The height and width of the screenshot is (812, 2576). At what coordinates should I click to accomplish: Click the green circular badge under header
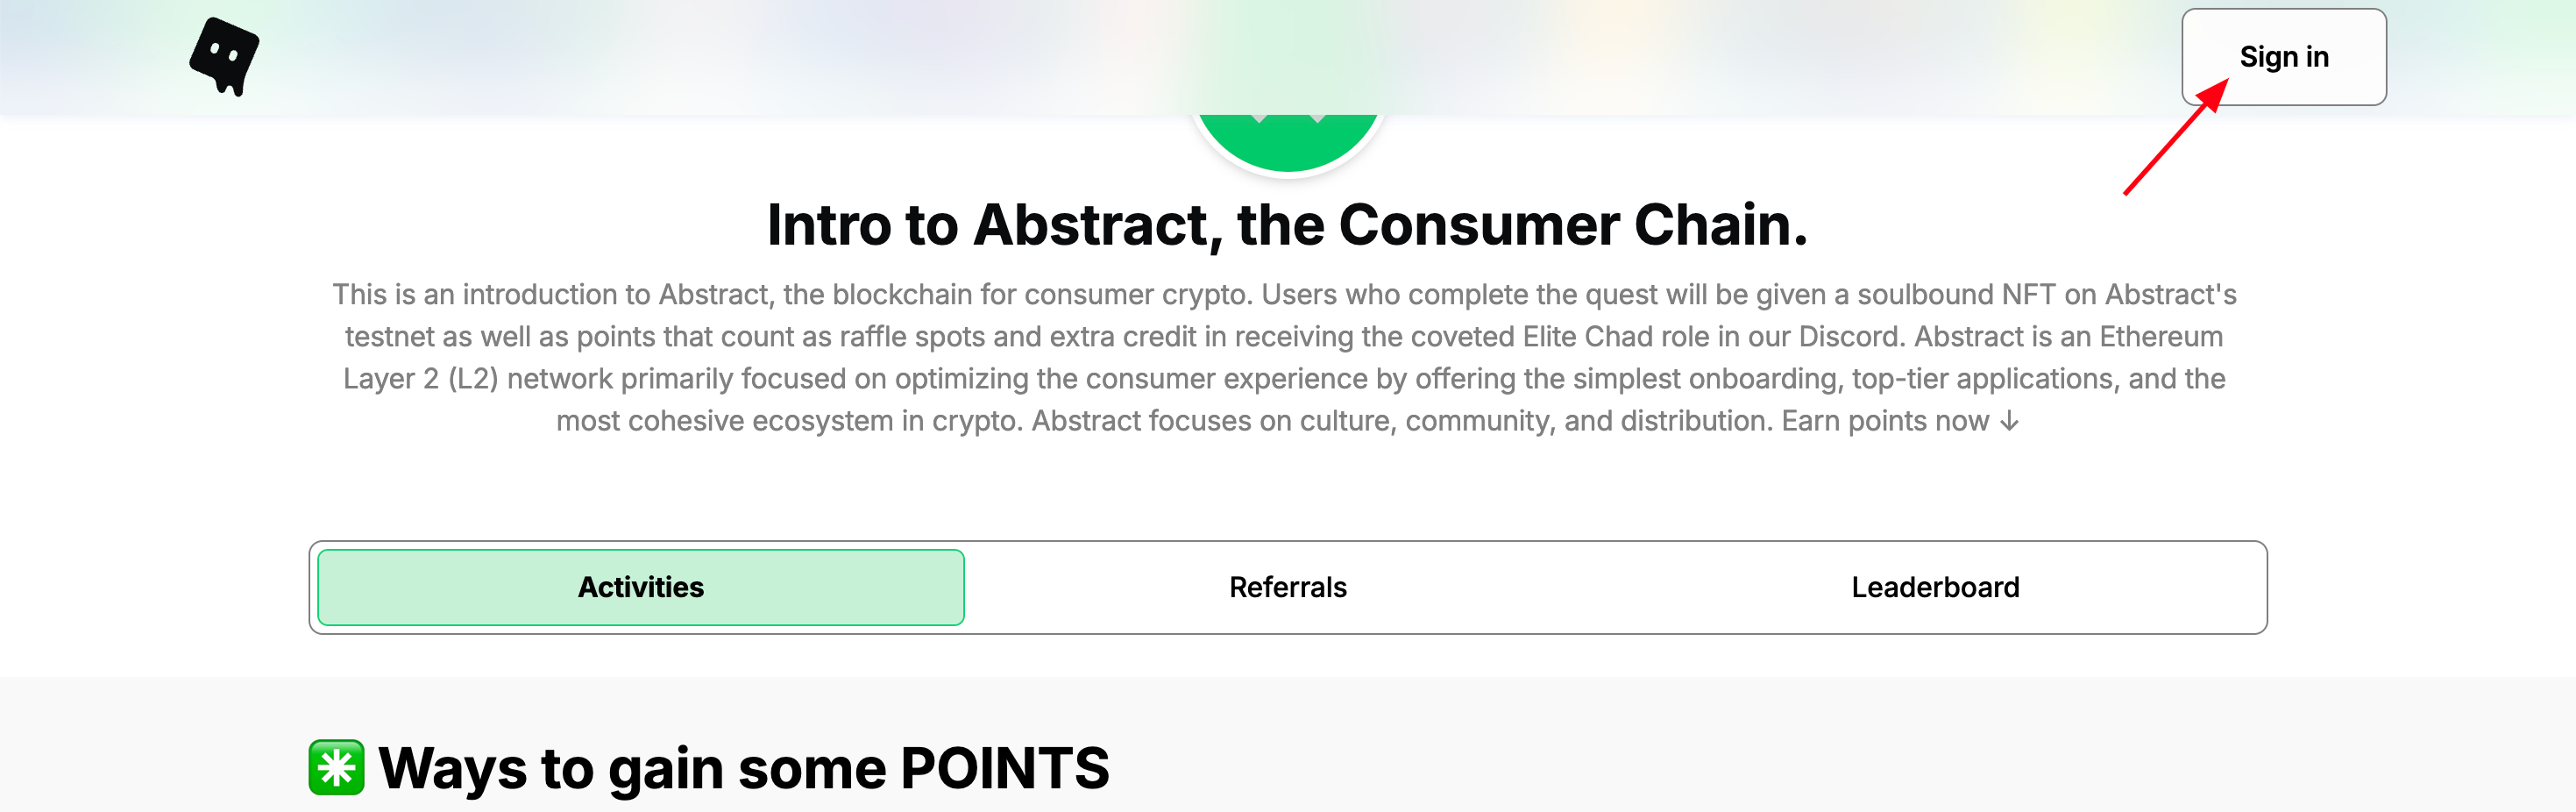pos(1288,143)
